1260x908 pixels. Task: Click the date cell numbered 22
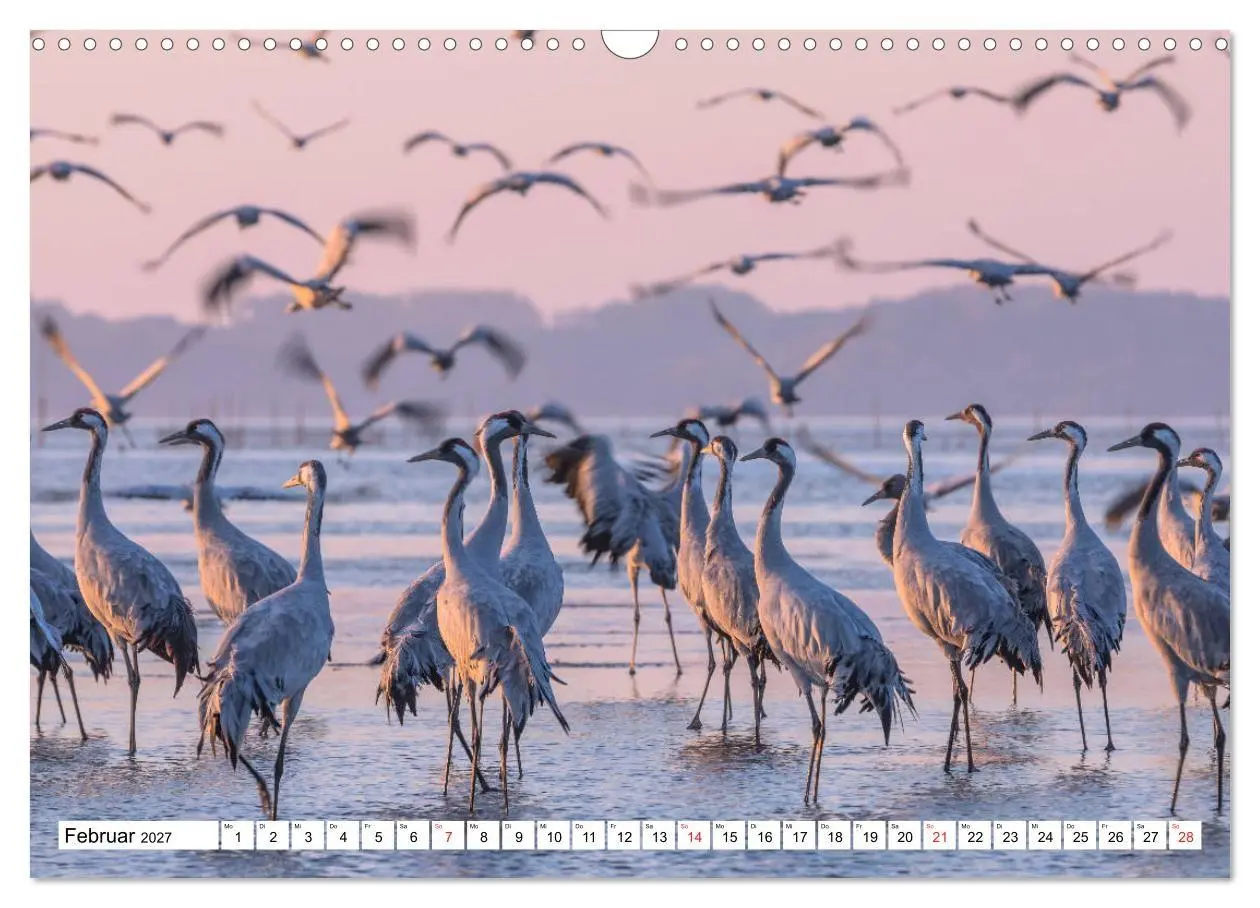point(975,836)
